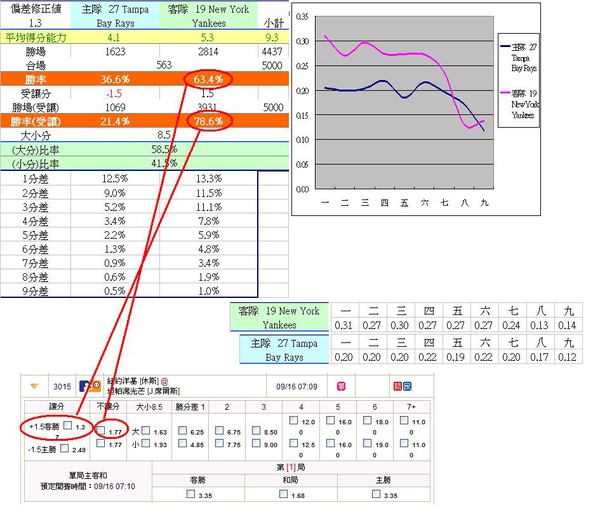Select the 4437 subtotal cell
The width and height of the screenshot is (600, 505).
[272, 51]
